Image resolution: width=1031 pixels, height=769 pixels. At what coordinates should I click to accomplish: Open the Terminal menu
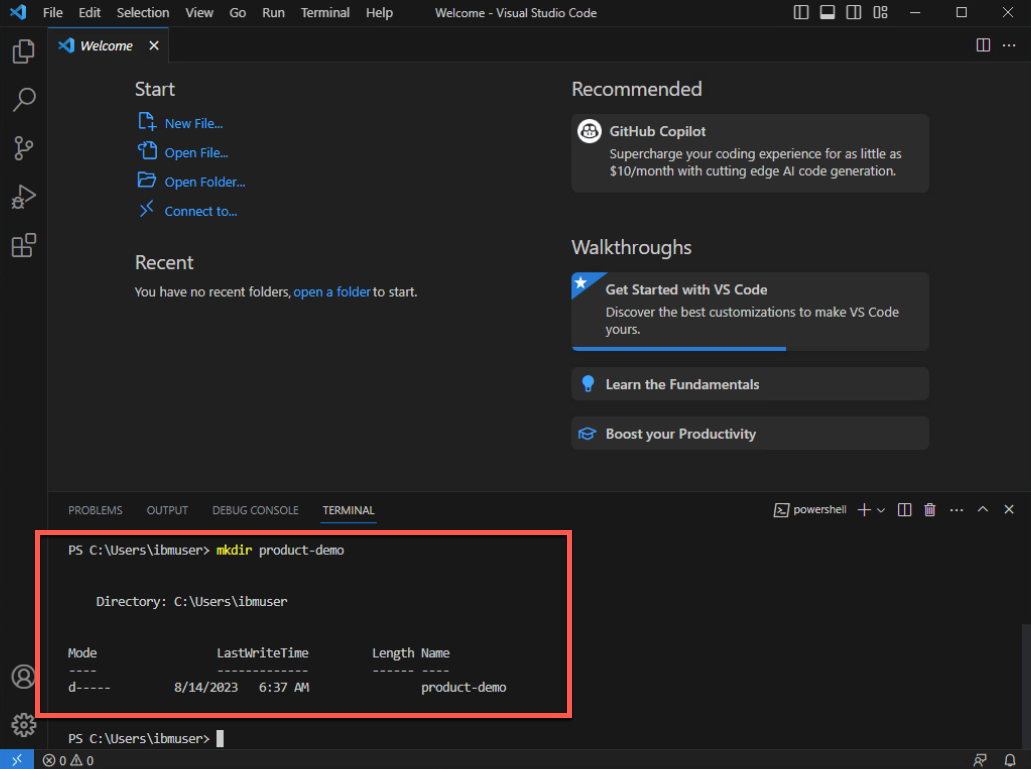click(326, 13)
